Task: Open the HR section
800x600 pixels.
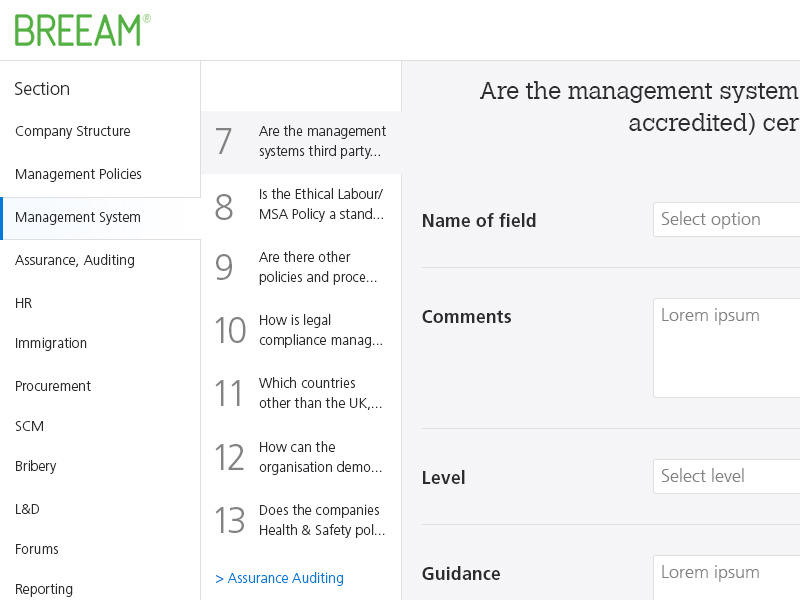Action: 23,303
